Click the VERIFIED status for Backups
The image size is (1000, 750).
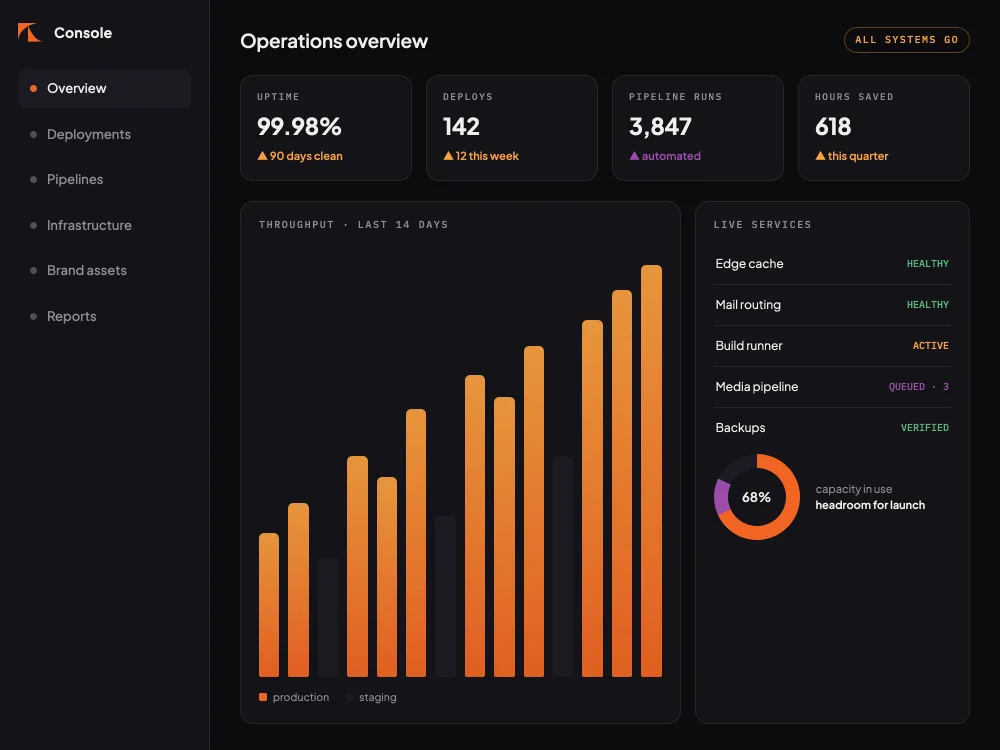tap(925, 427)
